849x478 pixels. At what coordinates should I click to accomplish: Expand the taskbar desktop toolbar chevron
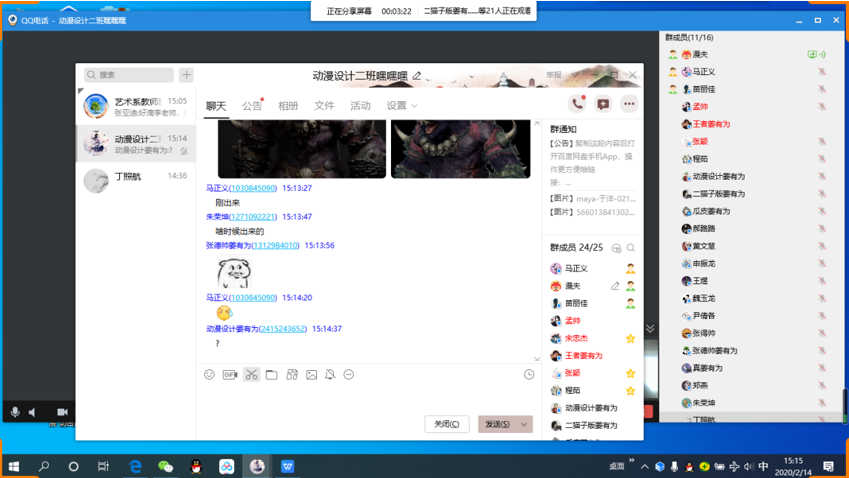631,460
